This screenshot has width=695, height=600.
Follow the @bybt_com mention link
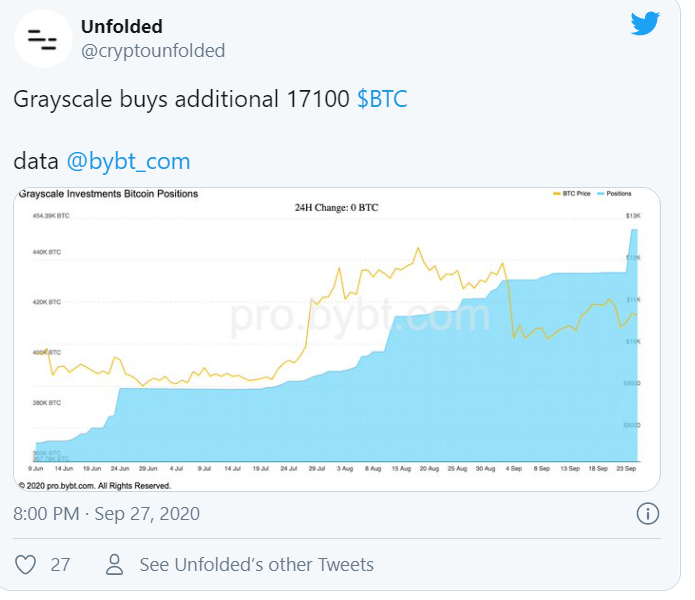pyautogui.click(x=128, y=161)
